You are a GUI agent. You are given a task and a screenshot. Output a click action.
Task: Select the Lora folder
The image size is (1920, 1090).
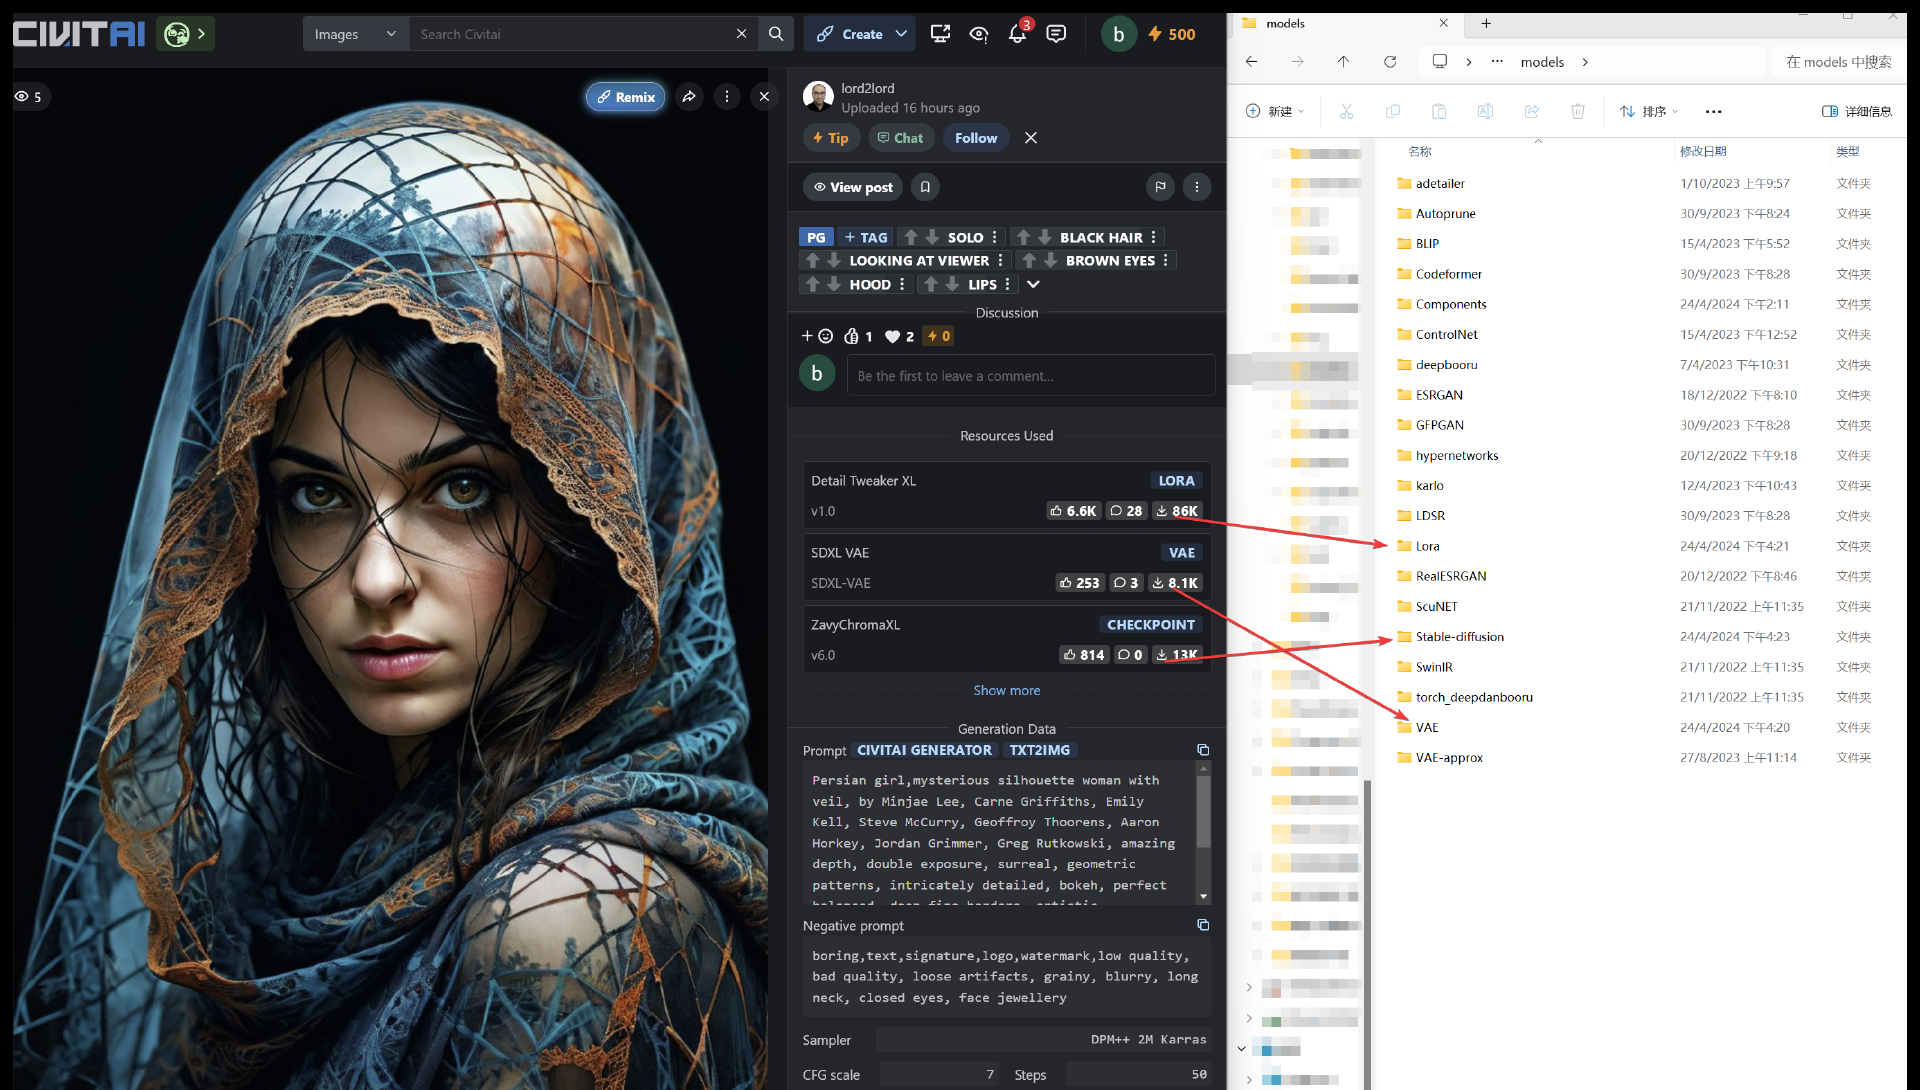pyautogui.click(x=1427, y=546)
